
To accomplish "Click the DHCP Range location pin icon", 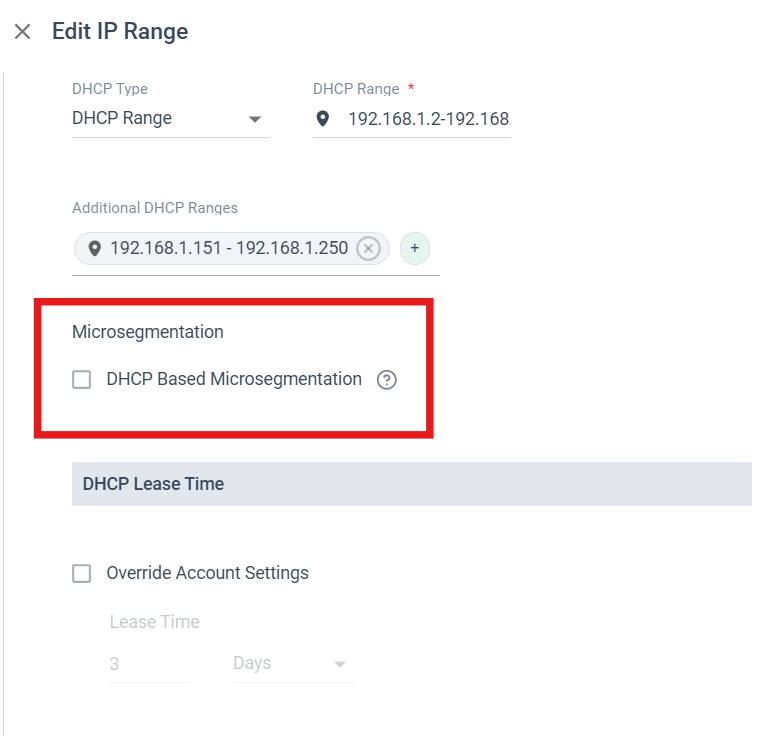I will [322, 119].
